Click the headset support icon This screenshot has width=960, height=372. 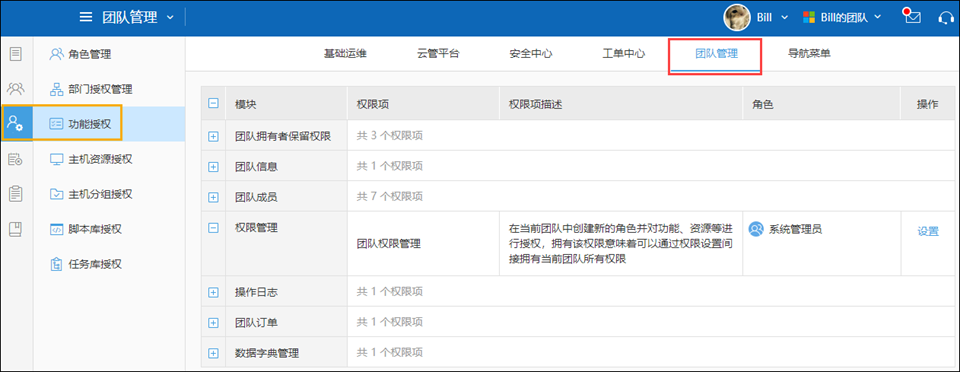946,18
